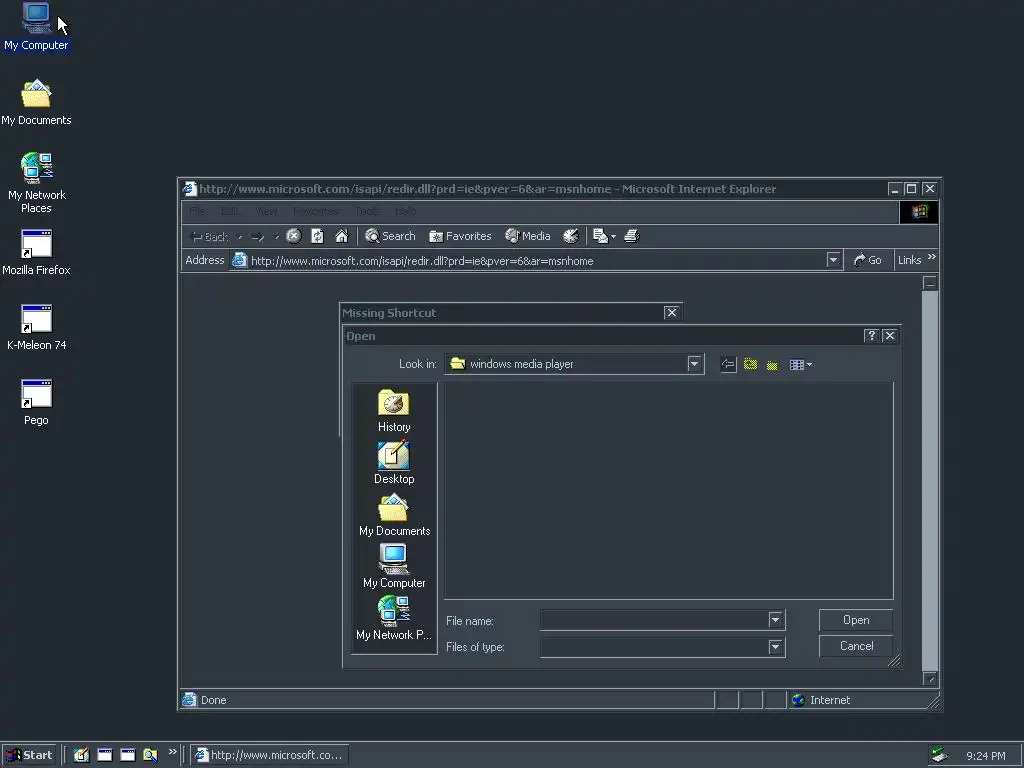Close the Missing Shortcut dialog
This screenshot has width=1024, height=768.
[671, 312]
